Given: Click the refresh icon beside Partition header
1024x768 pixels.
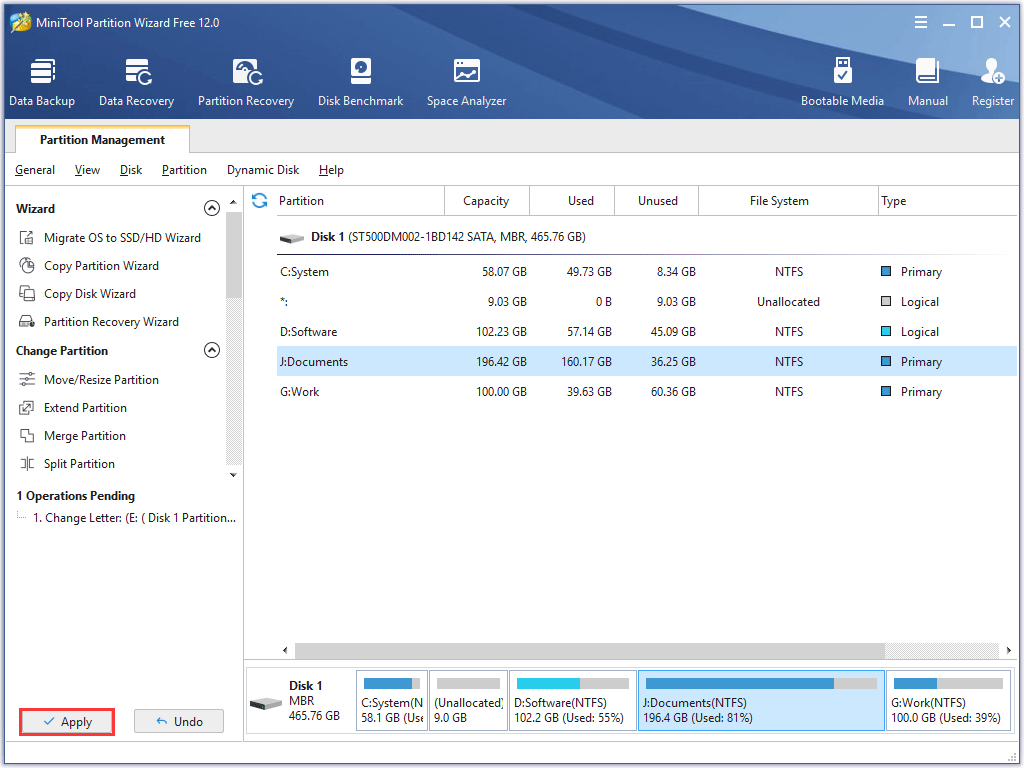Looking at the screenshot, I should pyautogui.click(x=259, y=200).
